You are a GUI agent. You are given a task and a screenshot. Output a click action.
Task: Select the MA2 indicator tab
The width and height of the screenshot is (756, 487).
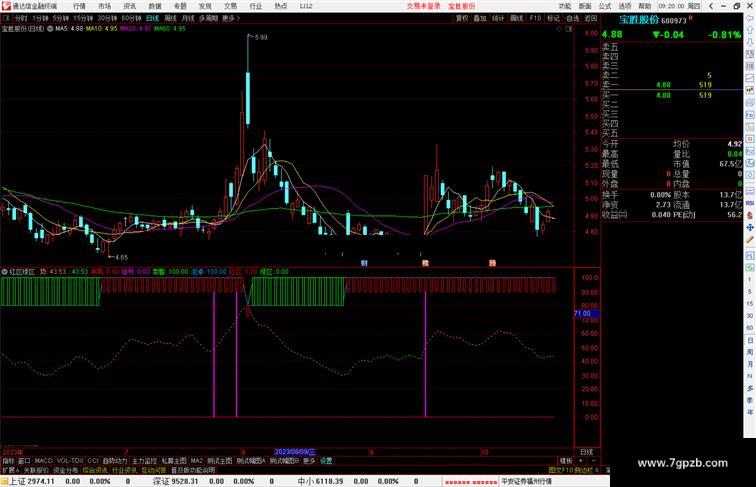(x=197, y=461)
